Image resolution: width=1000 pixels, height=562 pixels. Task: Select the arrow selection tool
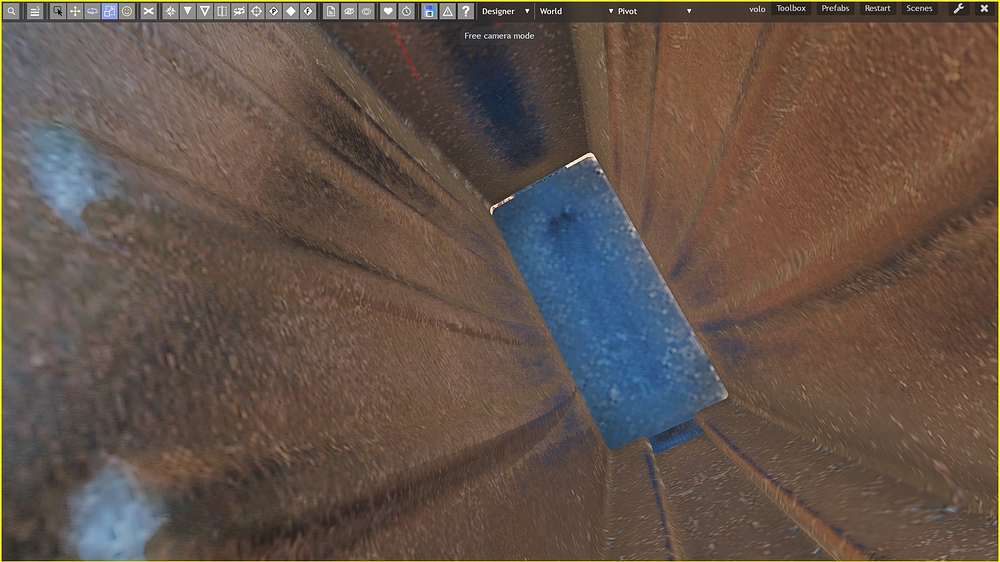[58, 11]
